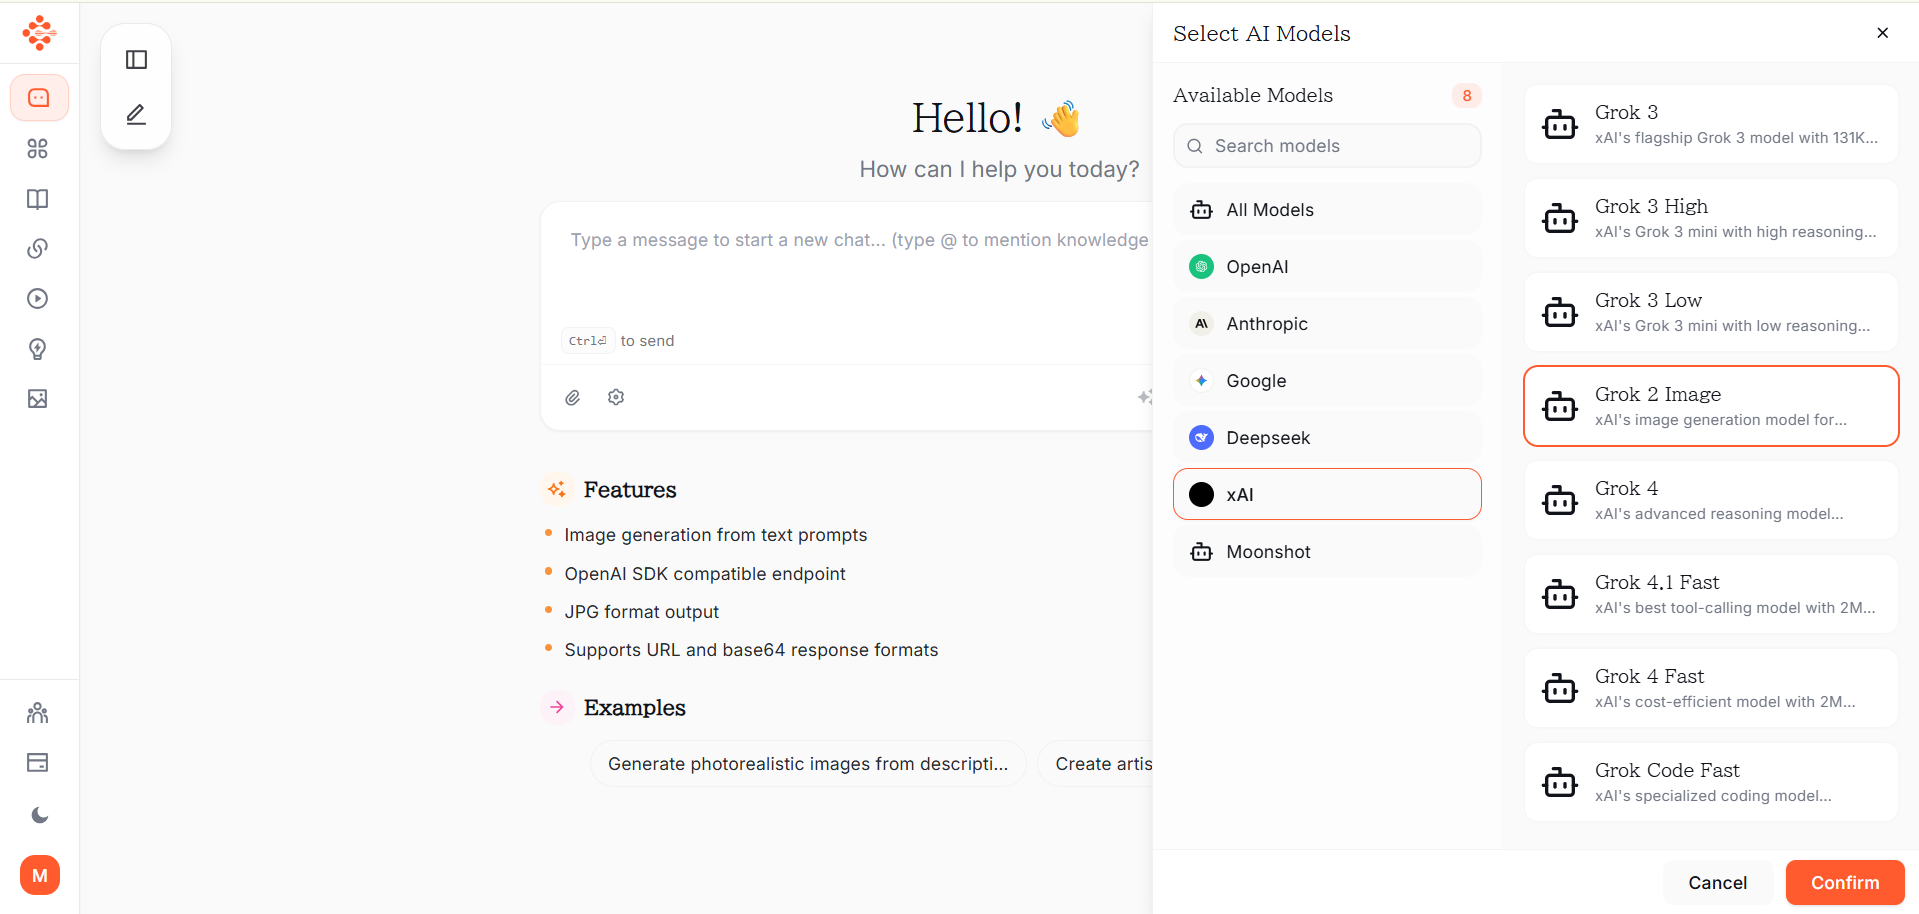Screen dimensions: 1919x914
Task: Open the team members icon in the sidebar
Action: 38,713
